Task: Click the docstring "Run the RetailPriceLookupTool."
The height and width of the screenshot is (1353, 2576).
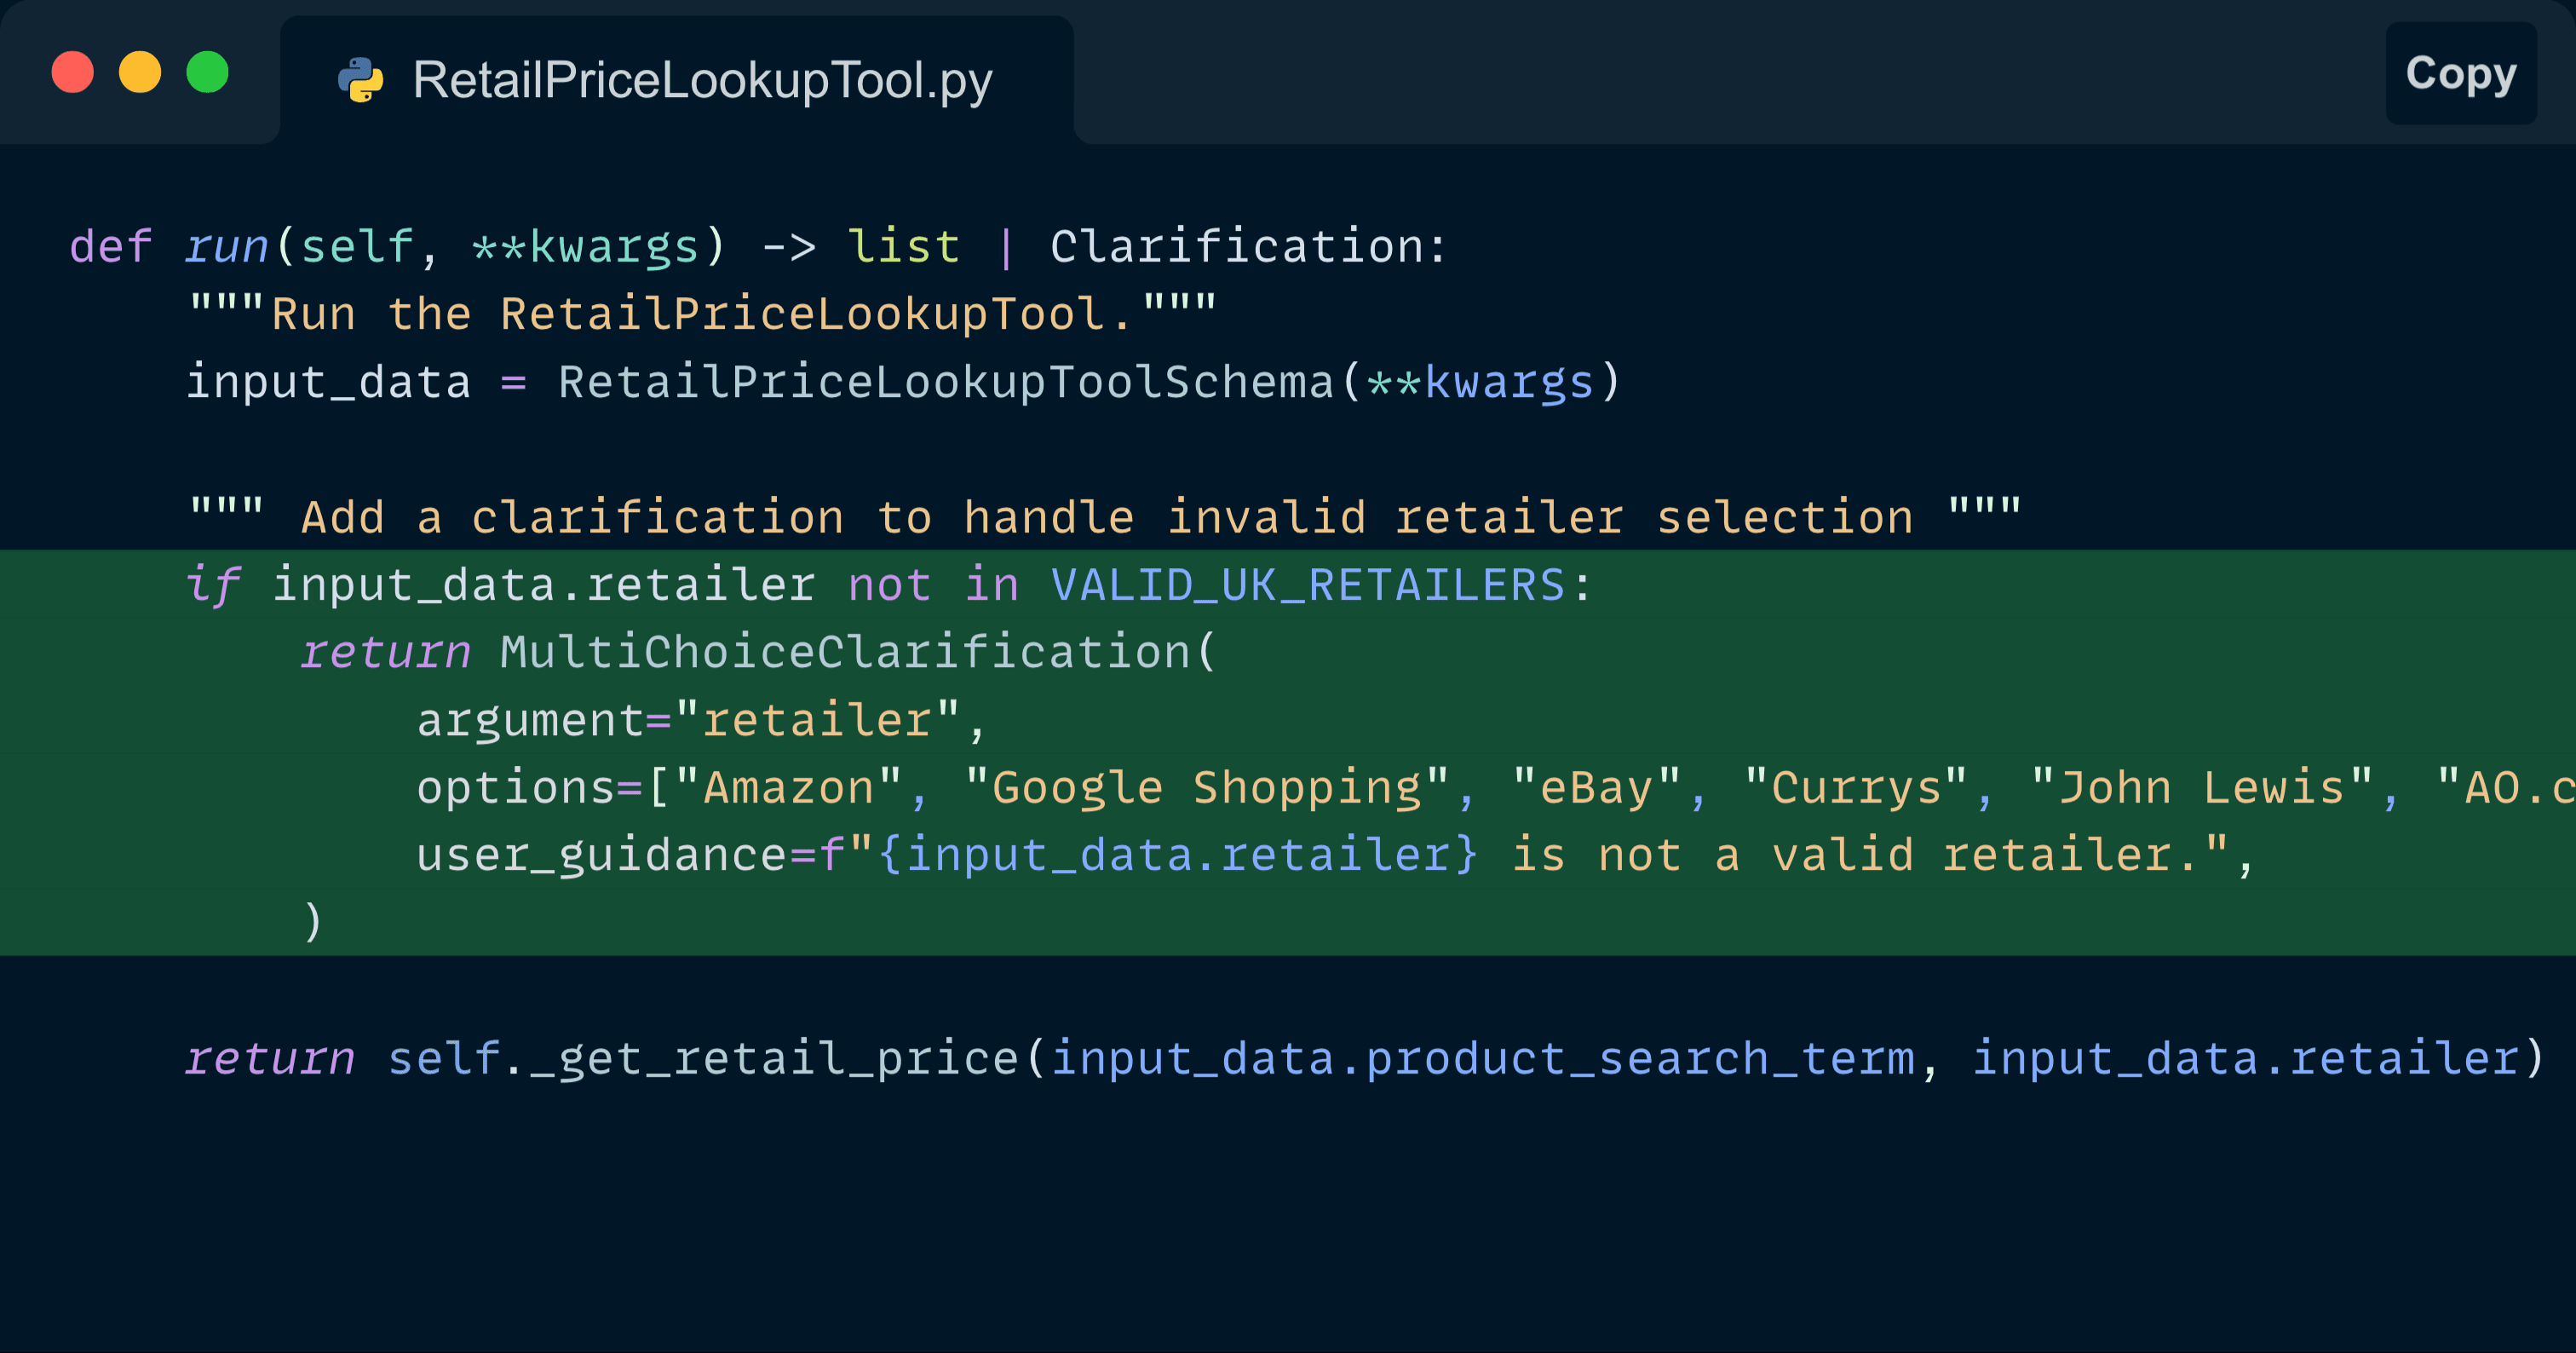Action: [x=703, y=314]
